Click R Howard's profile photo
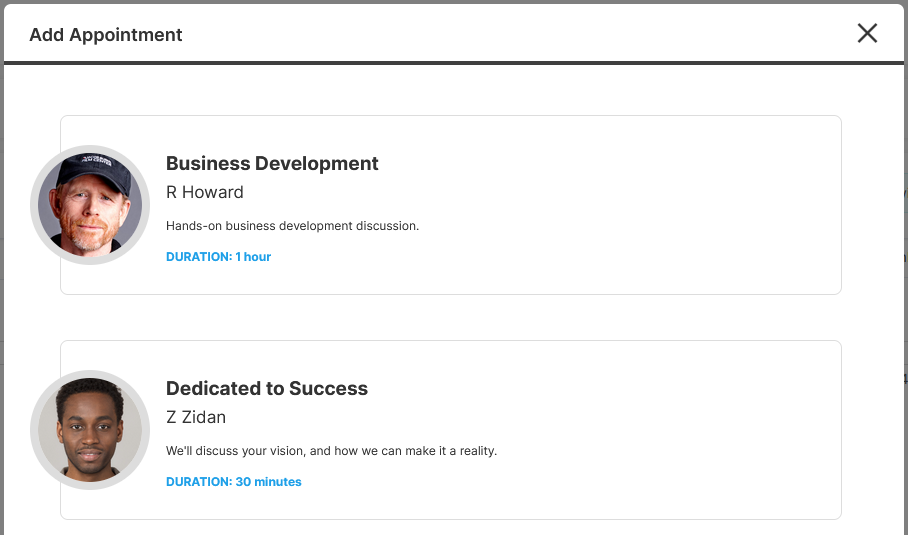This screenshot has width=908, height=535. tap(90, 205)
